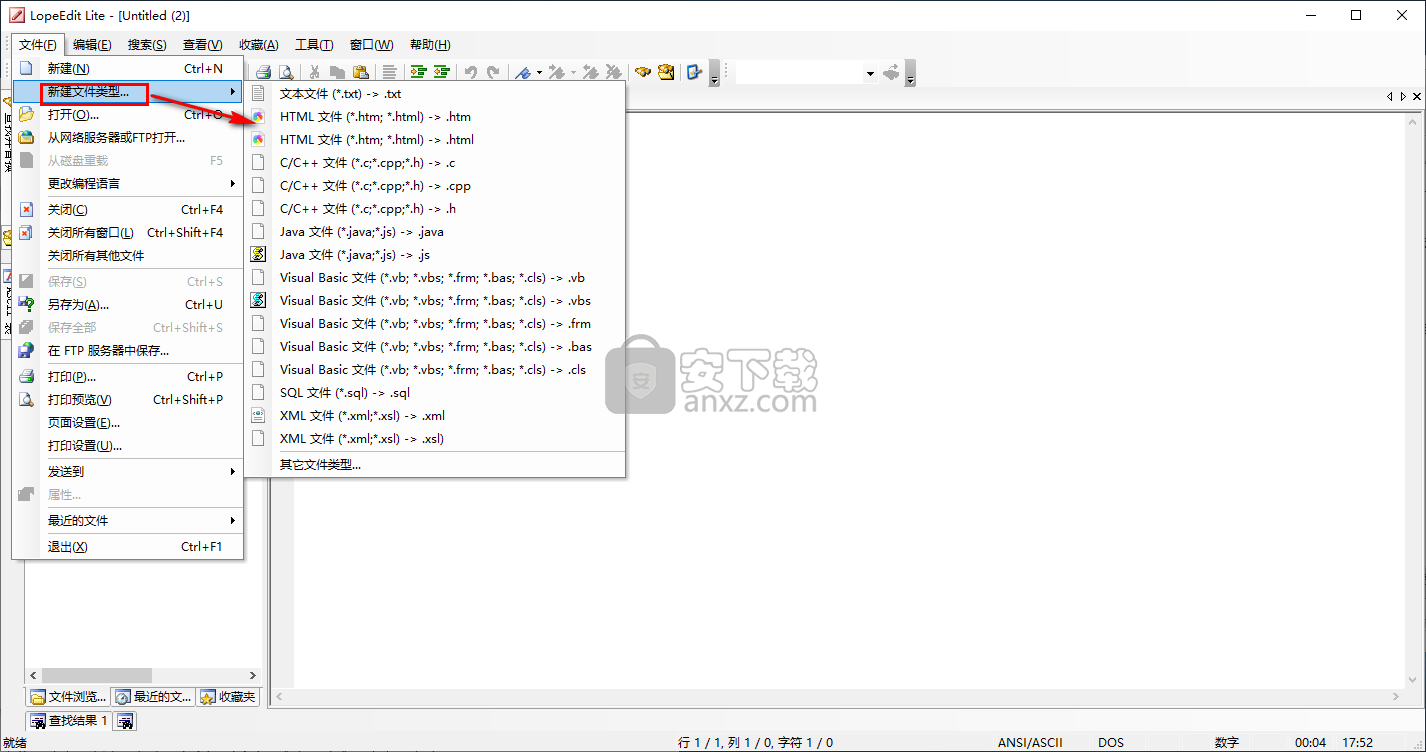Open the bookmark icon dropdown arrow

pyautogui.click(x=539, y=72)
